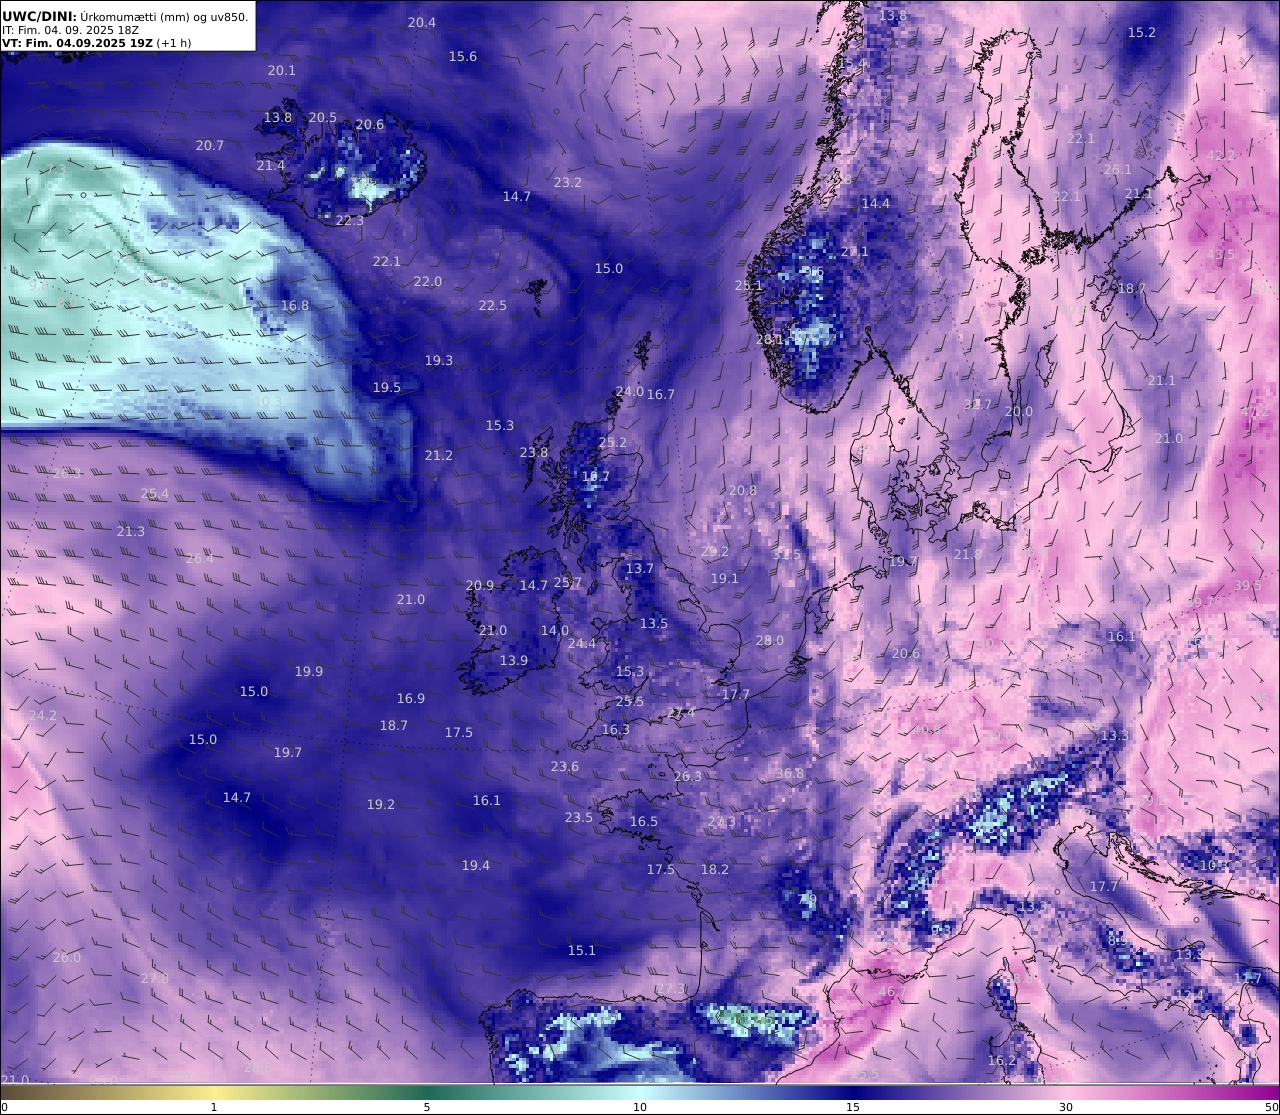
Task: Click the 20.8 value in North Sea
Action: click(x=743, y=490)
